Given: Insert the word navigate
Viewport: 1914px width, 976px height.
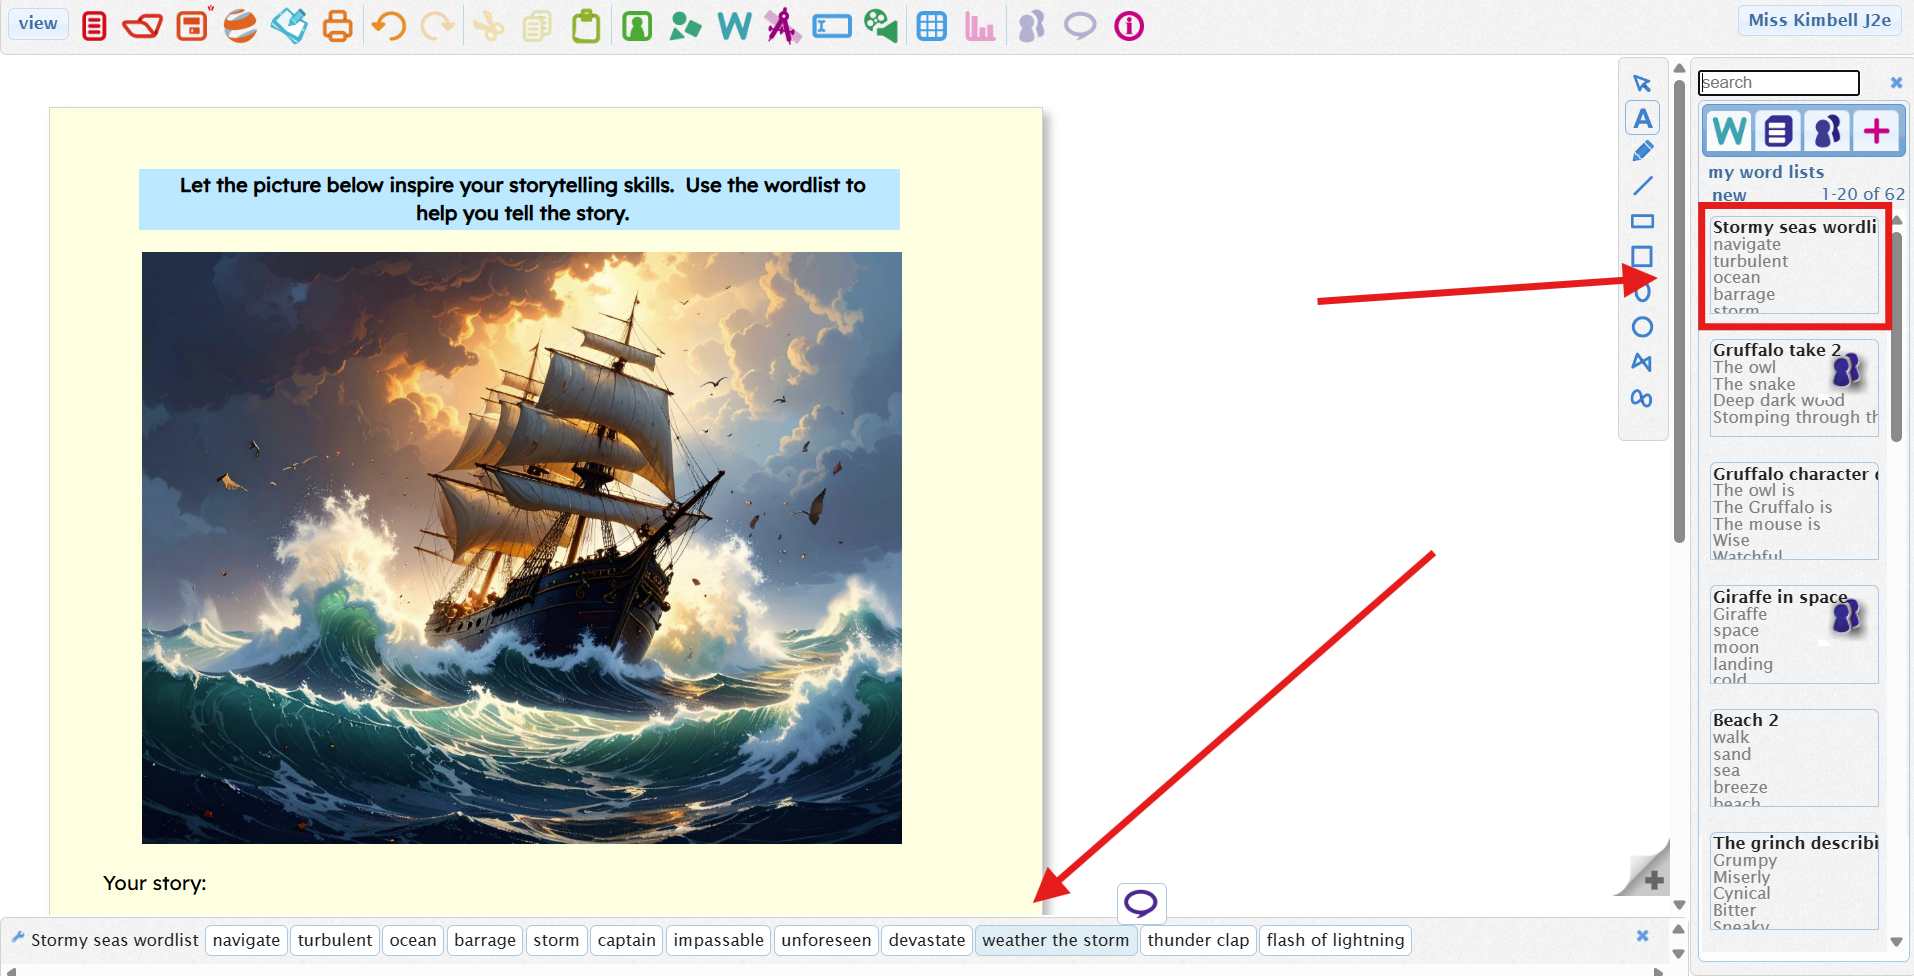Looking at the screenshot, I should click(246, 940).
